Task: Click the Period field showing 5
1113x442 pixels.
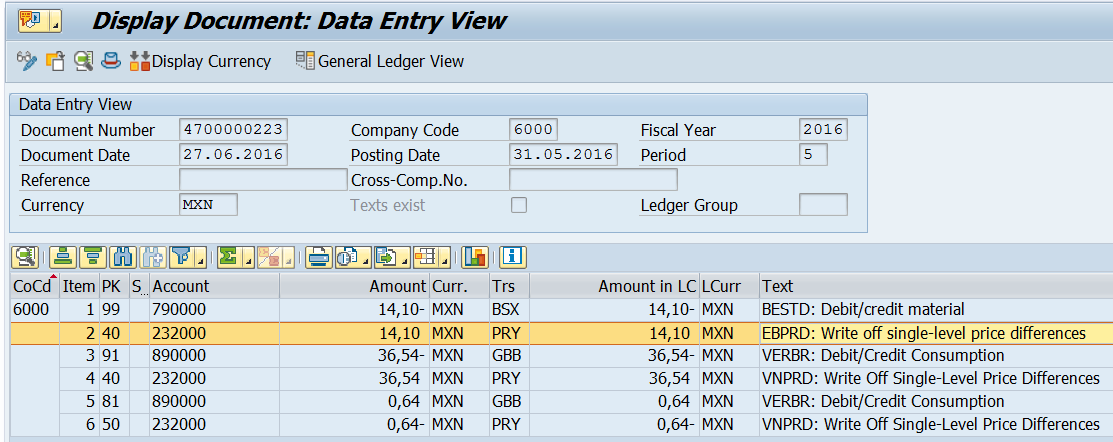Action: 813,155
